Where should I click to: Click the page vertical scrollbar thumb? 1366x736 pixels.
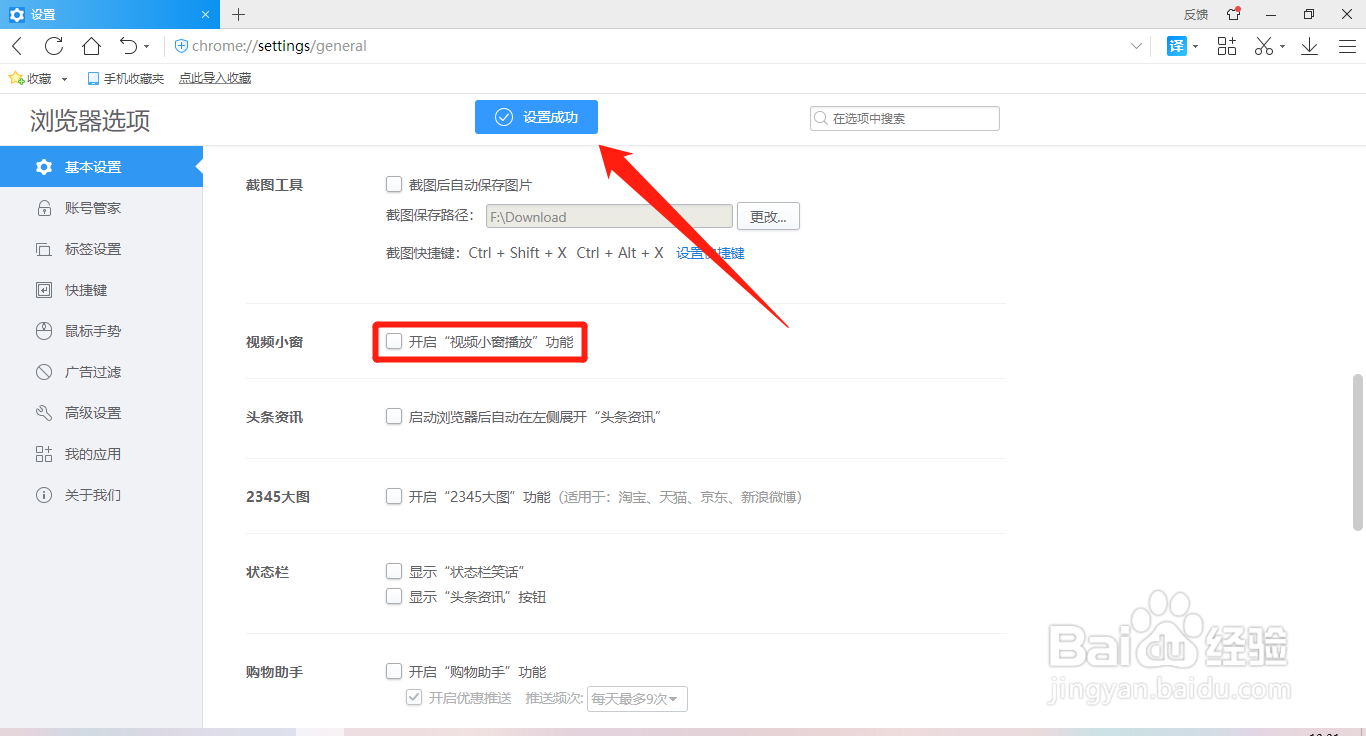point(1358,452)
